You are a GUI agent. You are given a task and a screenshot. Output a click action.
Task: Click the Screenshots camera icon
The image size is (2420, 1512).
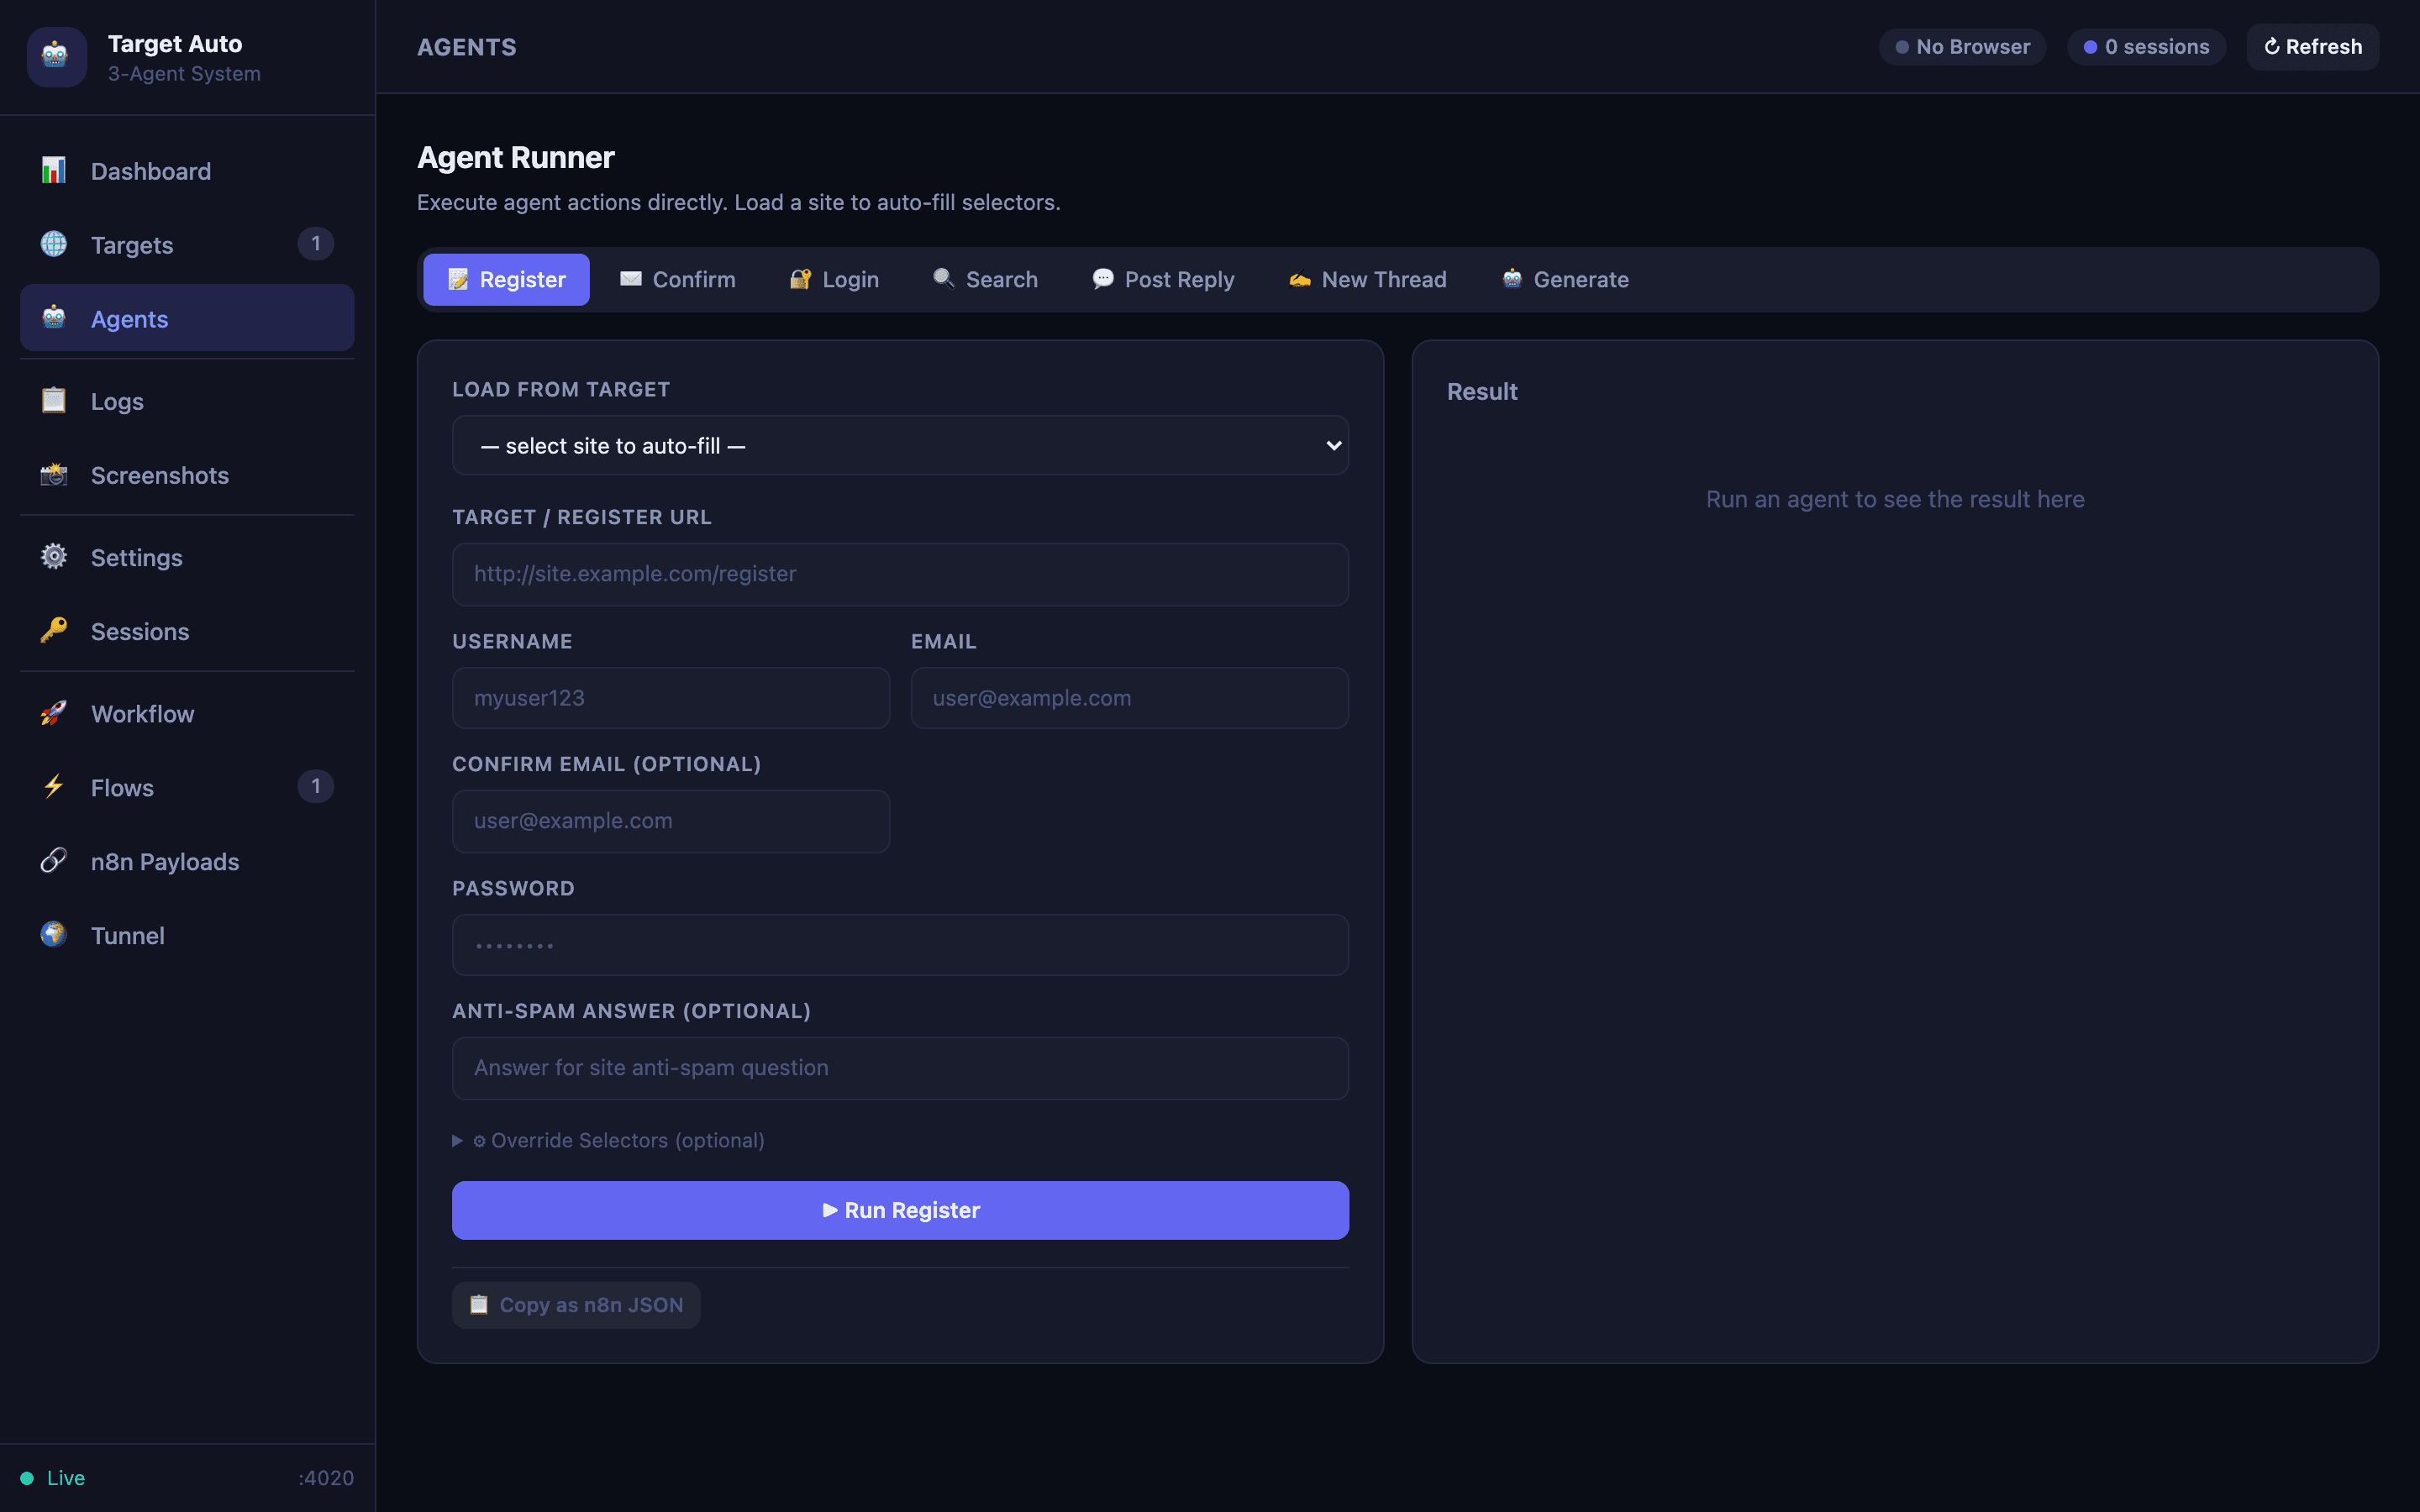pos(54,475)
